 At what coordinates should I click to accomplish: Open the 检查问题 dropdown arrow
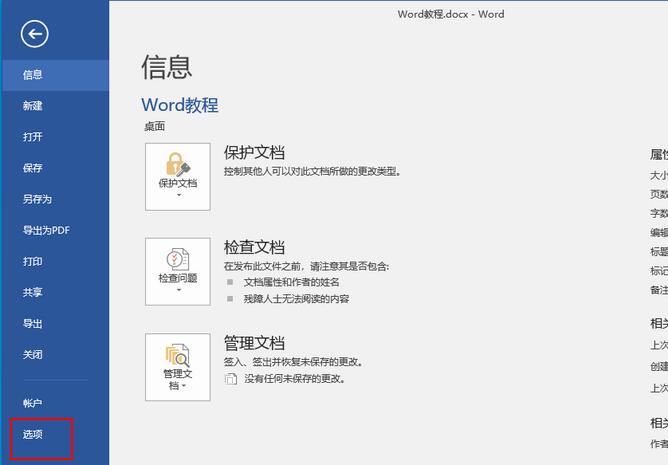(179, 290)
